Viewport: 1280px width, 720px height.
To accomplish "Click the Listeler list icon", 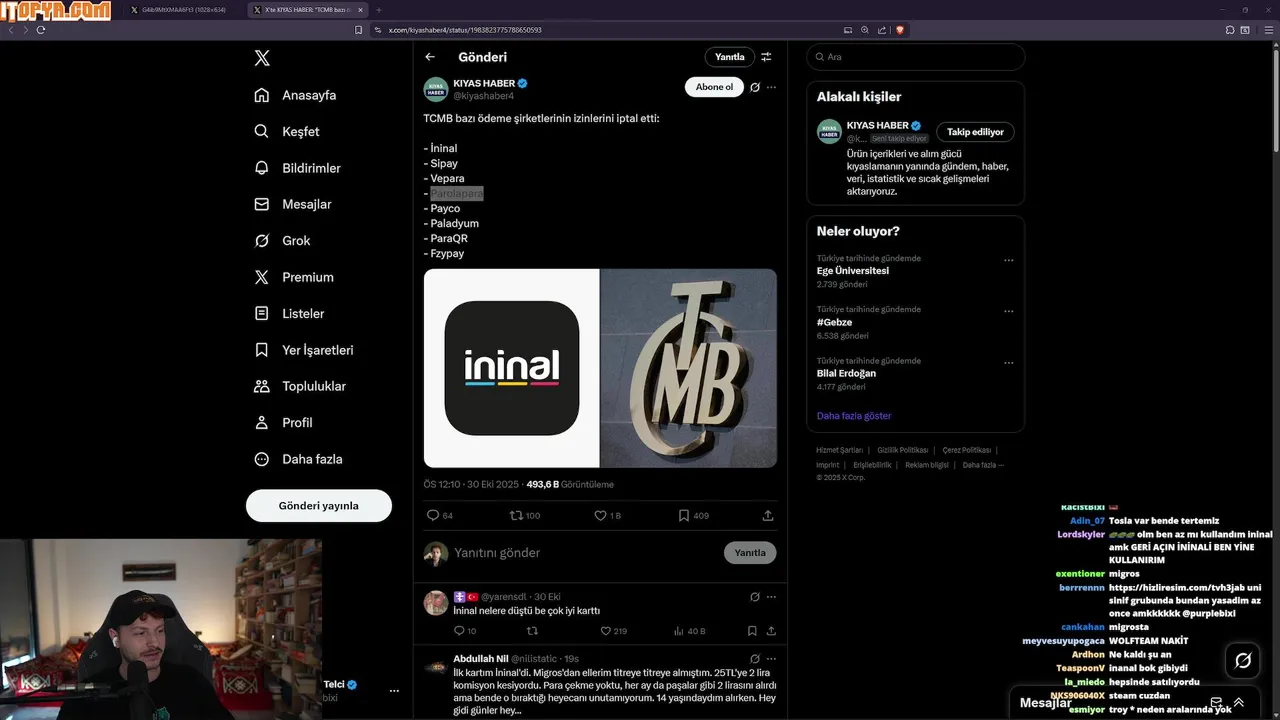I will (x=262, y=313).
